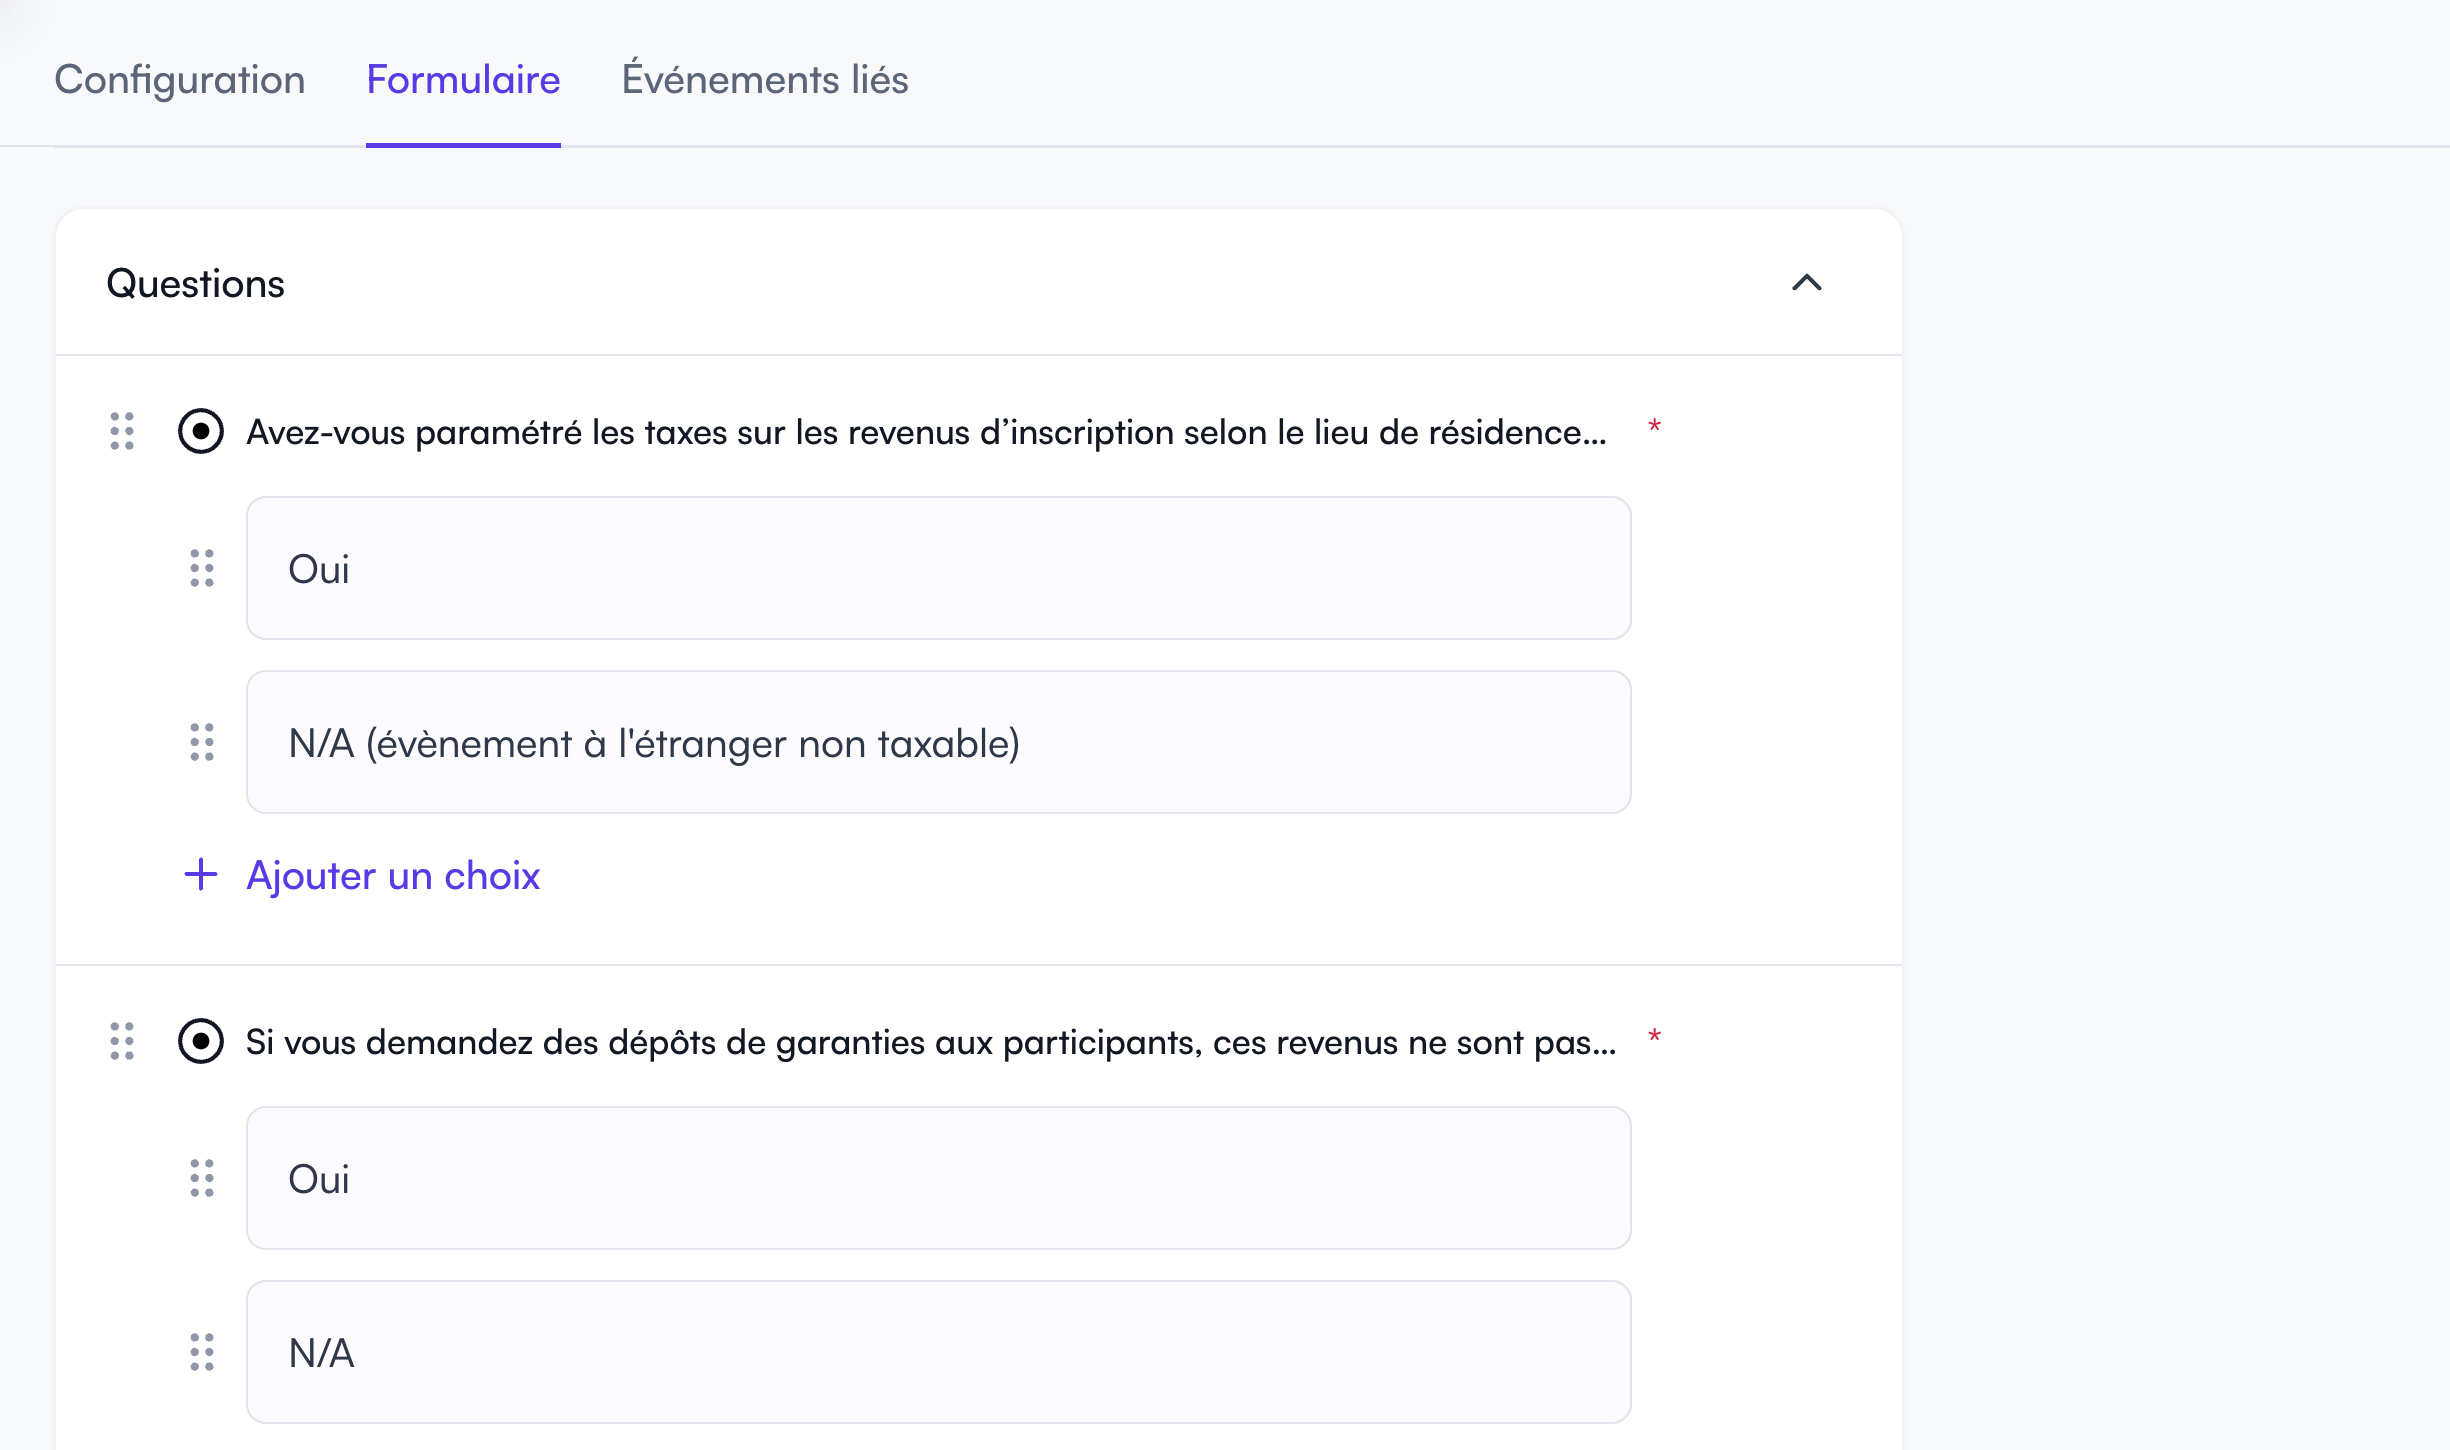
Task: Click the chevron at the top right of Questions
Action: [1806, 285]
